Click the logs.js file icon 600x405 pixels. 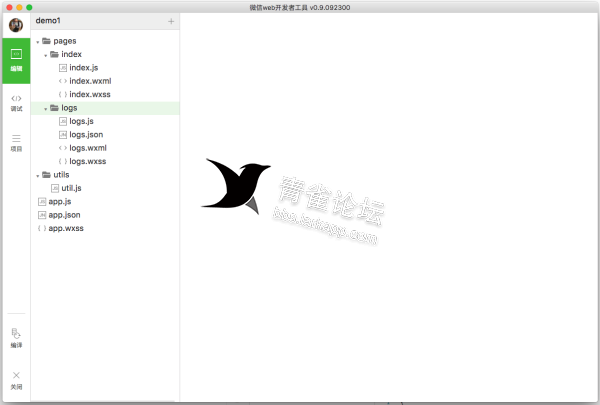click(x=63, y=121)
